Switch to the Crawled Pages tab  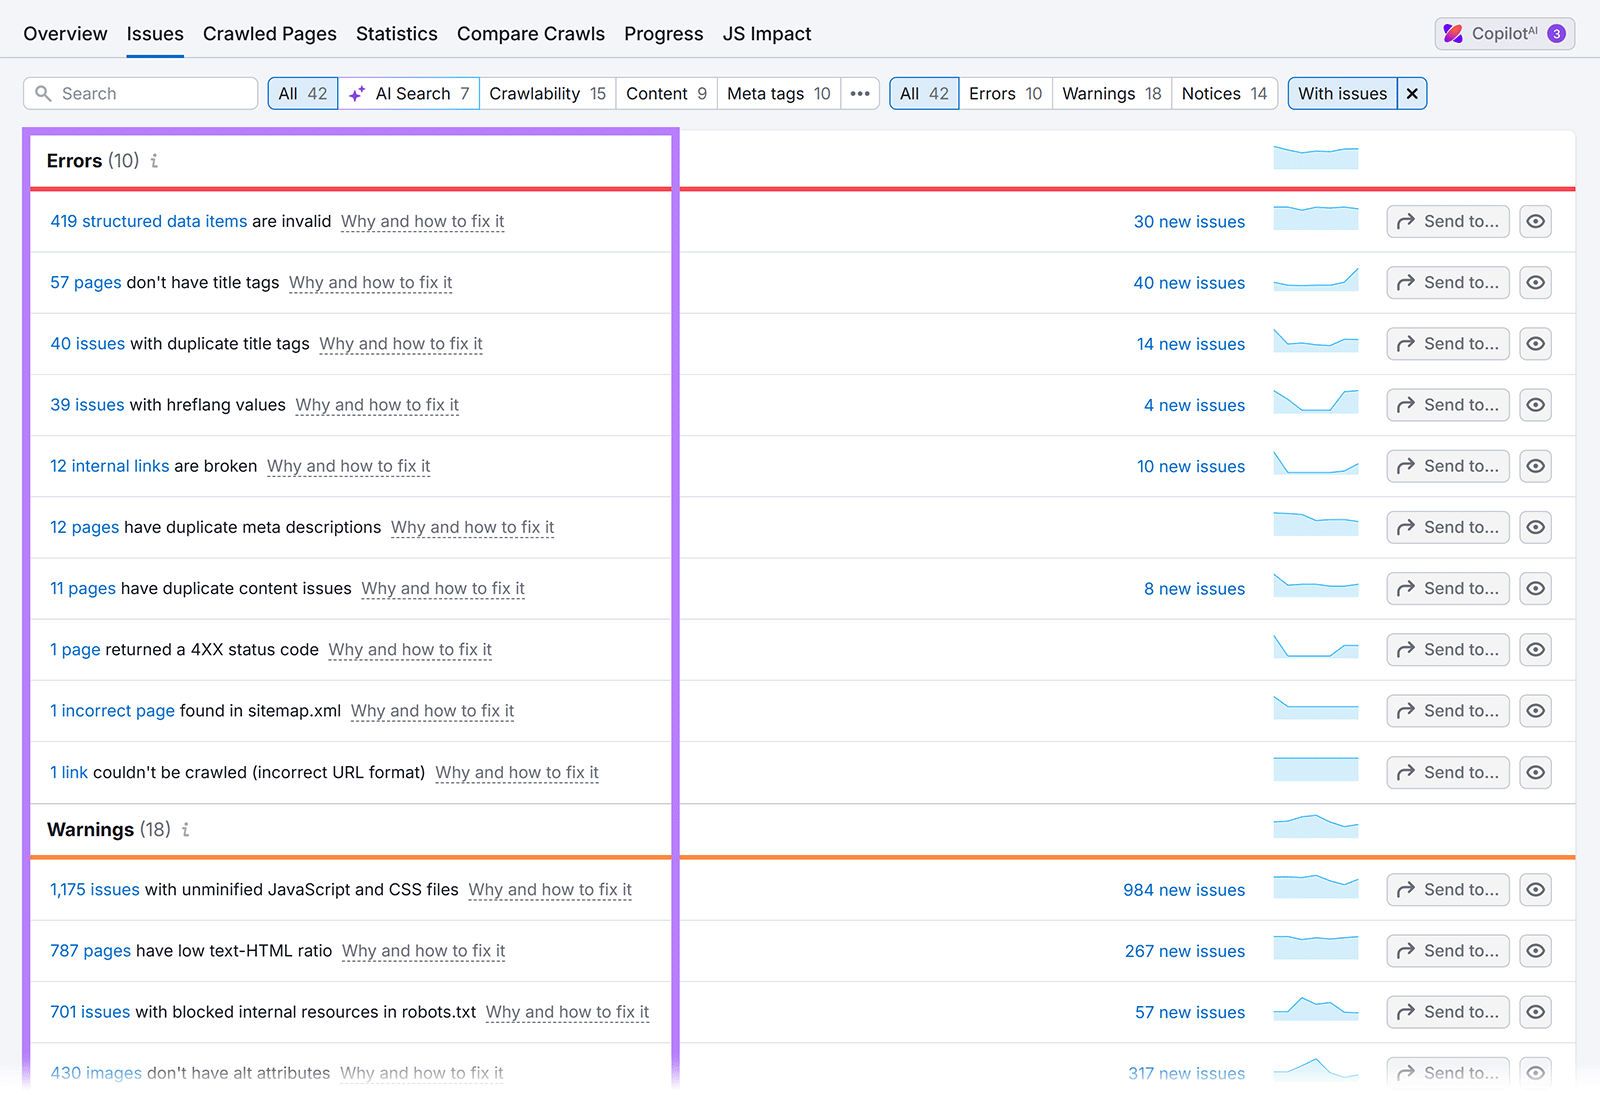click(269, 33)
